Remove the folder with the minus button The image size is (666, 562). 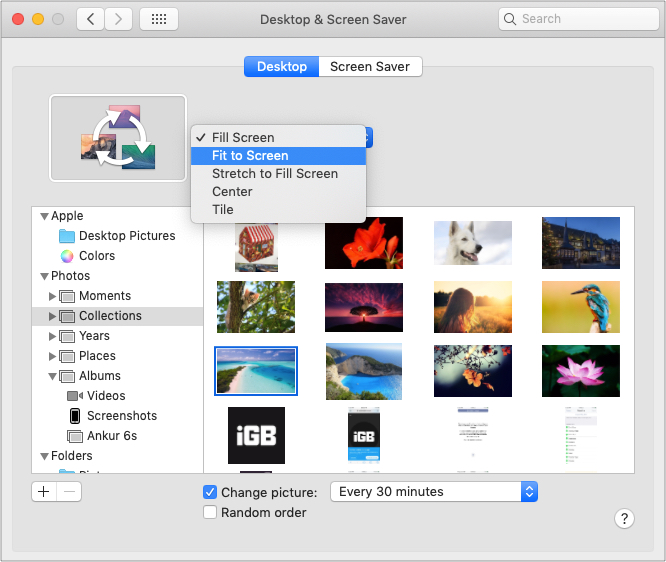(x=69, y=492)
